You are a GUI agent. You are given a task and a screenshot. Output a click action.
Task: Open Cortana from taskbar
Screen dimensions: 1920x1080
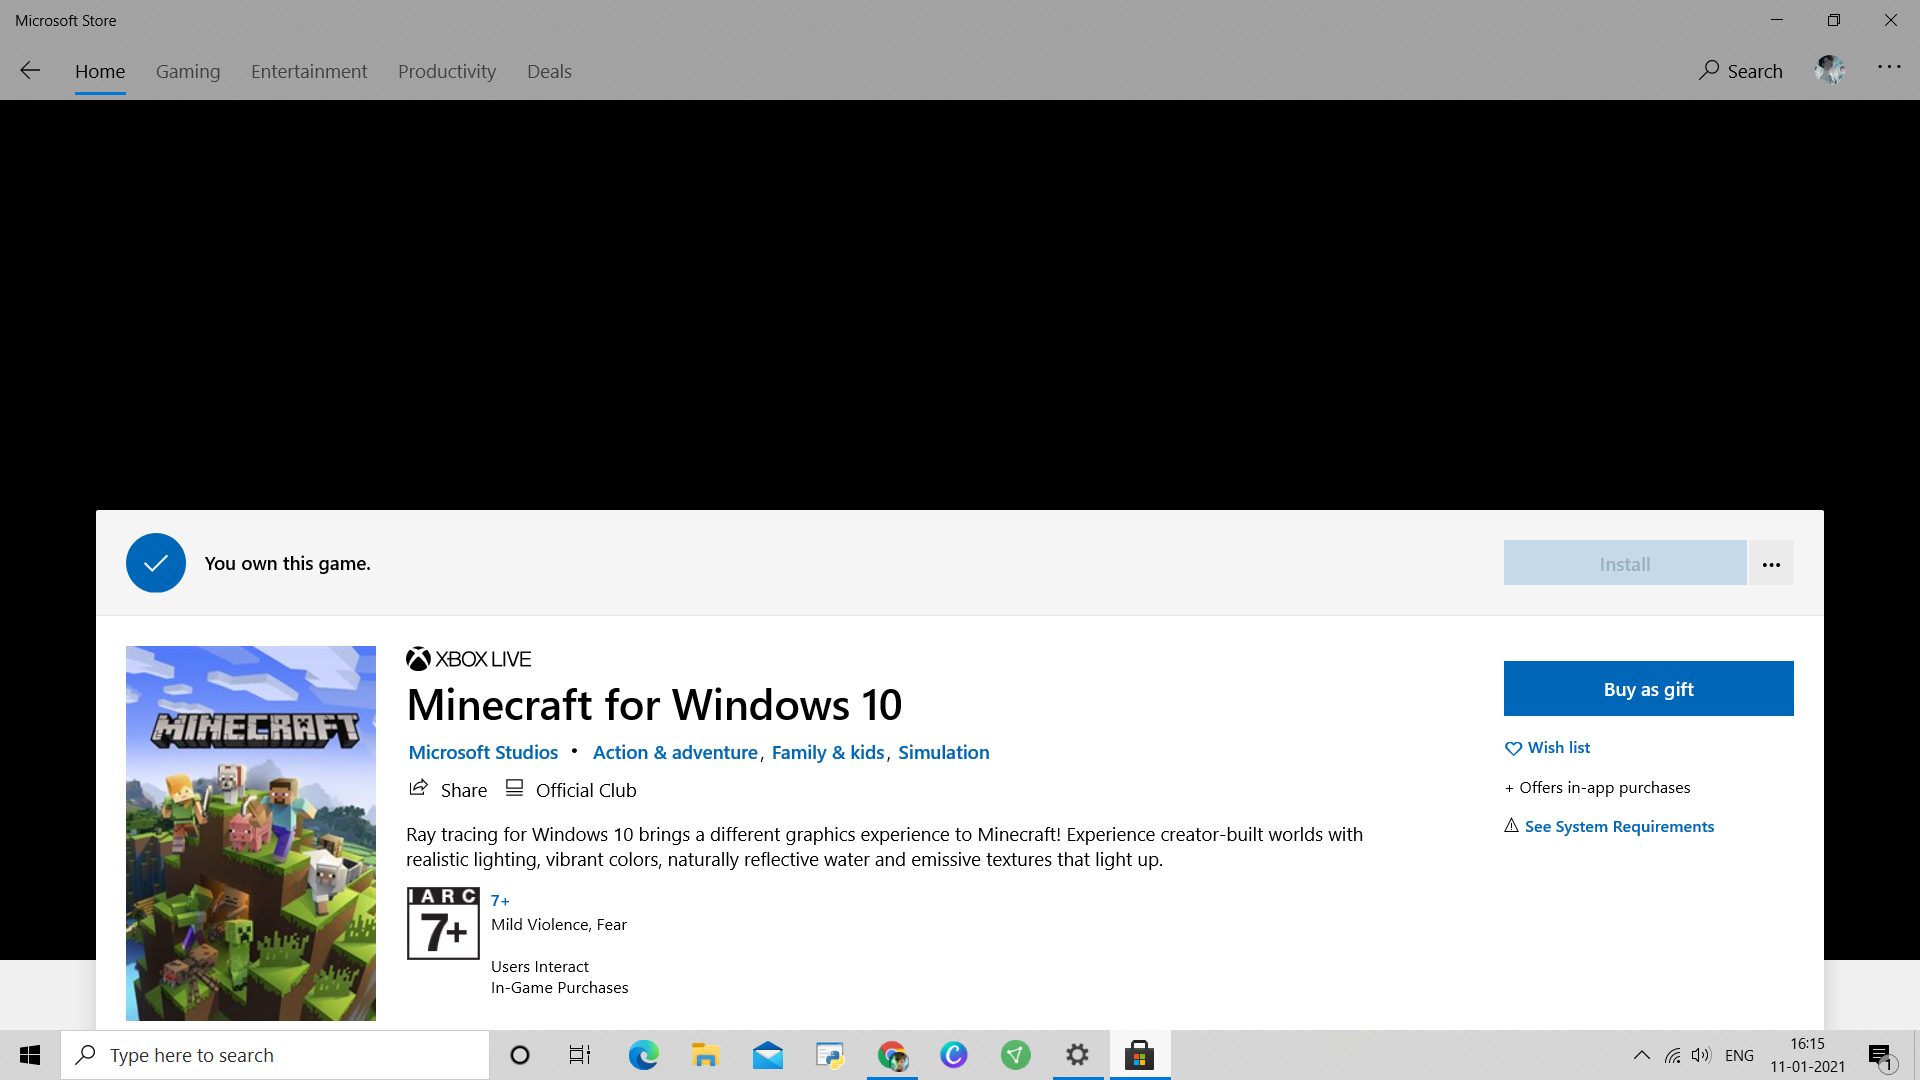click(x=520, y=1055)
